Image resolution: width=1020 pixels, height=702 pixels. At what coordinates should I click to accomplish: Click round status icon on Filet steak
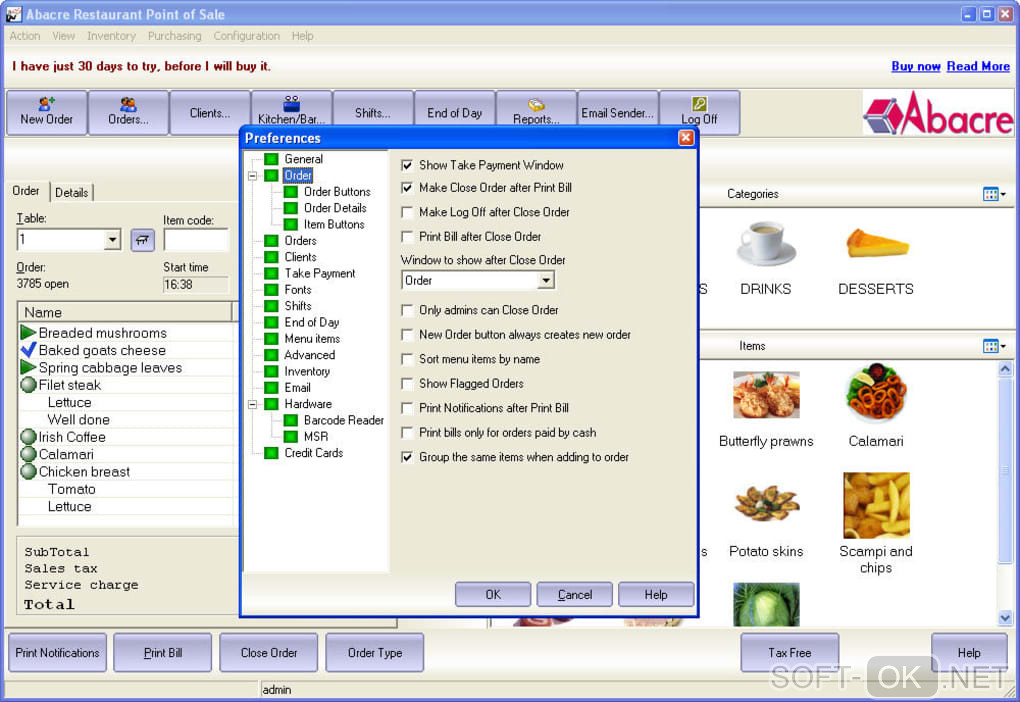[x=28, y=385]
